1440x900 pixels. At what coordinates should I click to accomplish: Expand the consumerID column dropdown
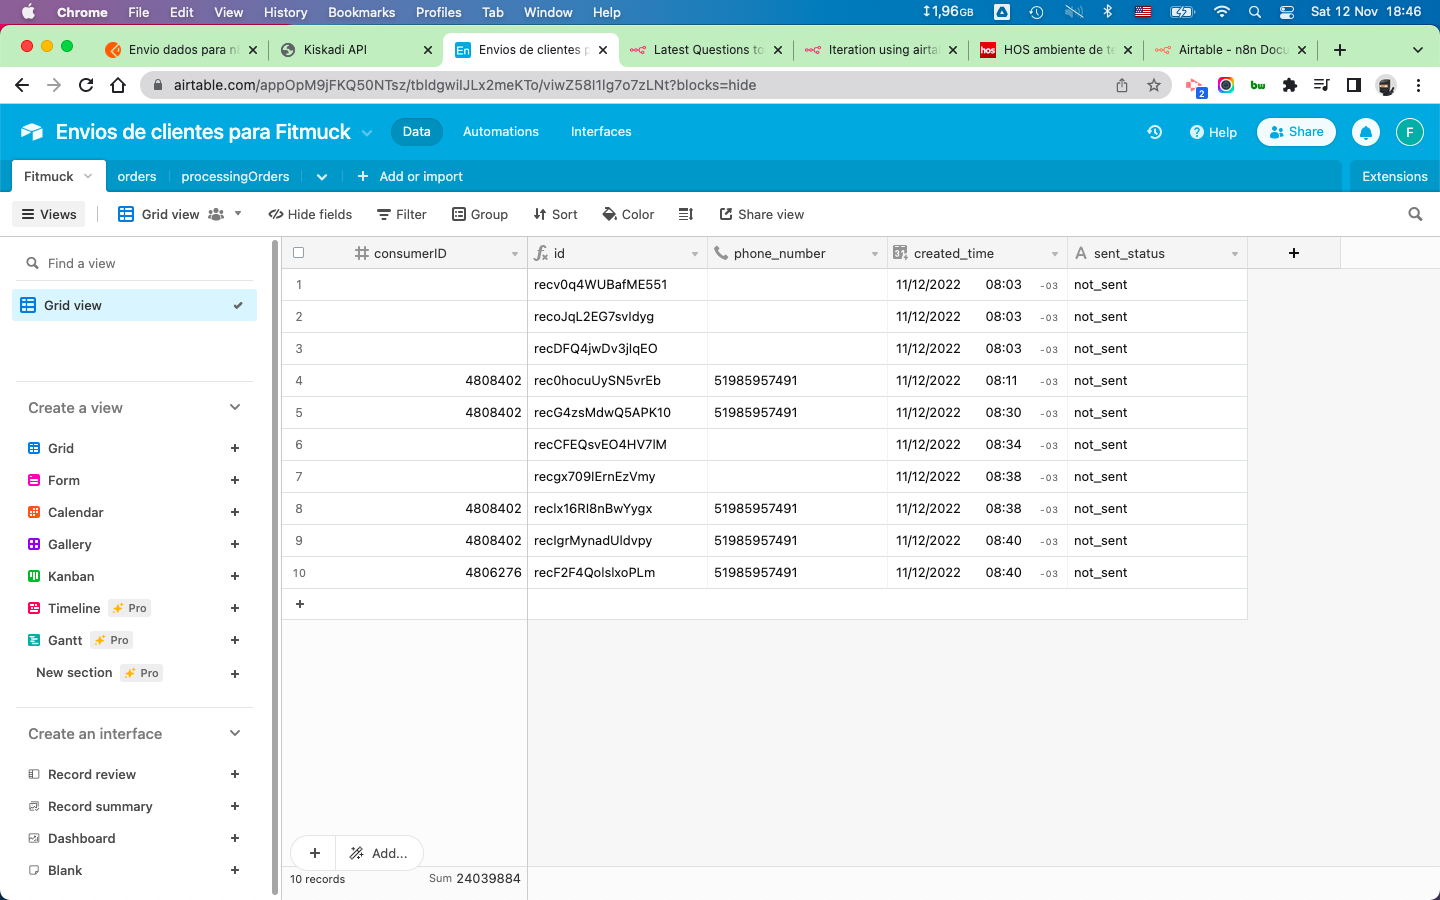click(515, 254)
